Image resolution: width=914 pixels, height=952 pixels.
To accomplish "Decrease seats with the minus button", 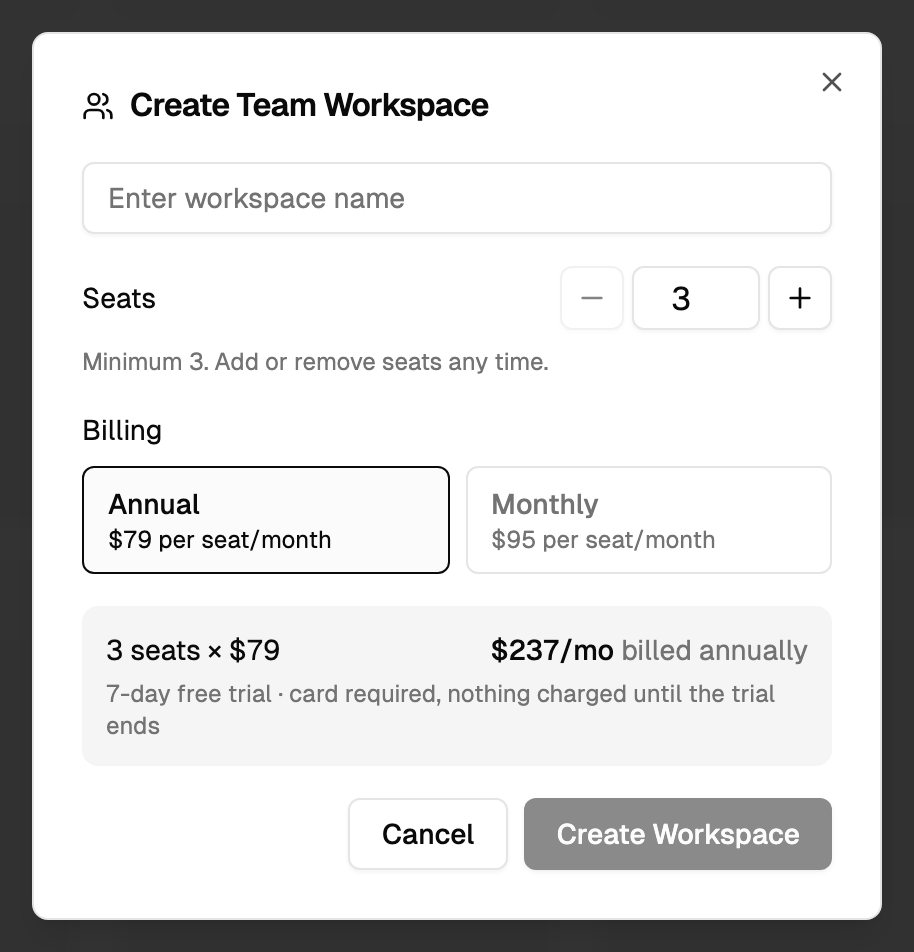I will click(x=592, y=298).
